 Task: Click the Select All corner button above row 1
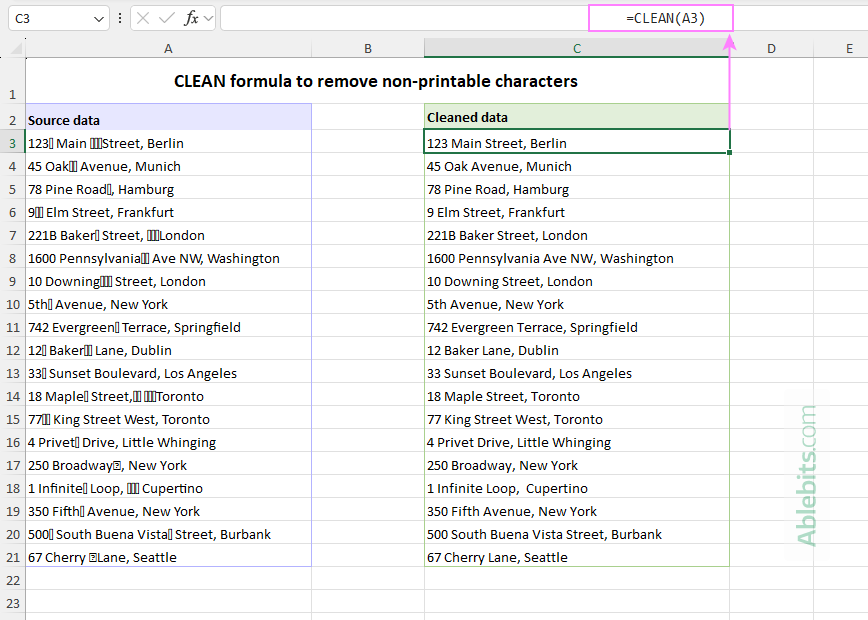tap(13, 47)
